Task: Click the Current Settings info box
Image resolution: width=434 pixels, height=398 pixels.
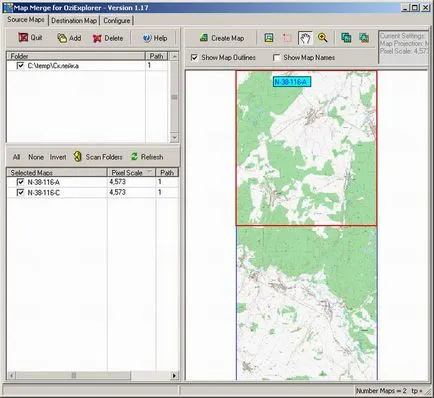Action: click(403, 47)
